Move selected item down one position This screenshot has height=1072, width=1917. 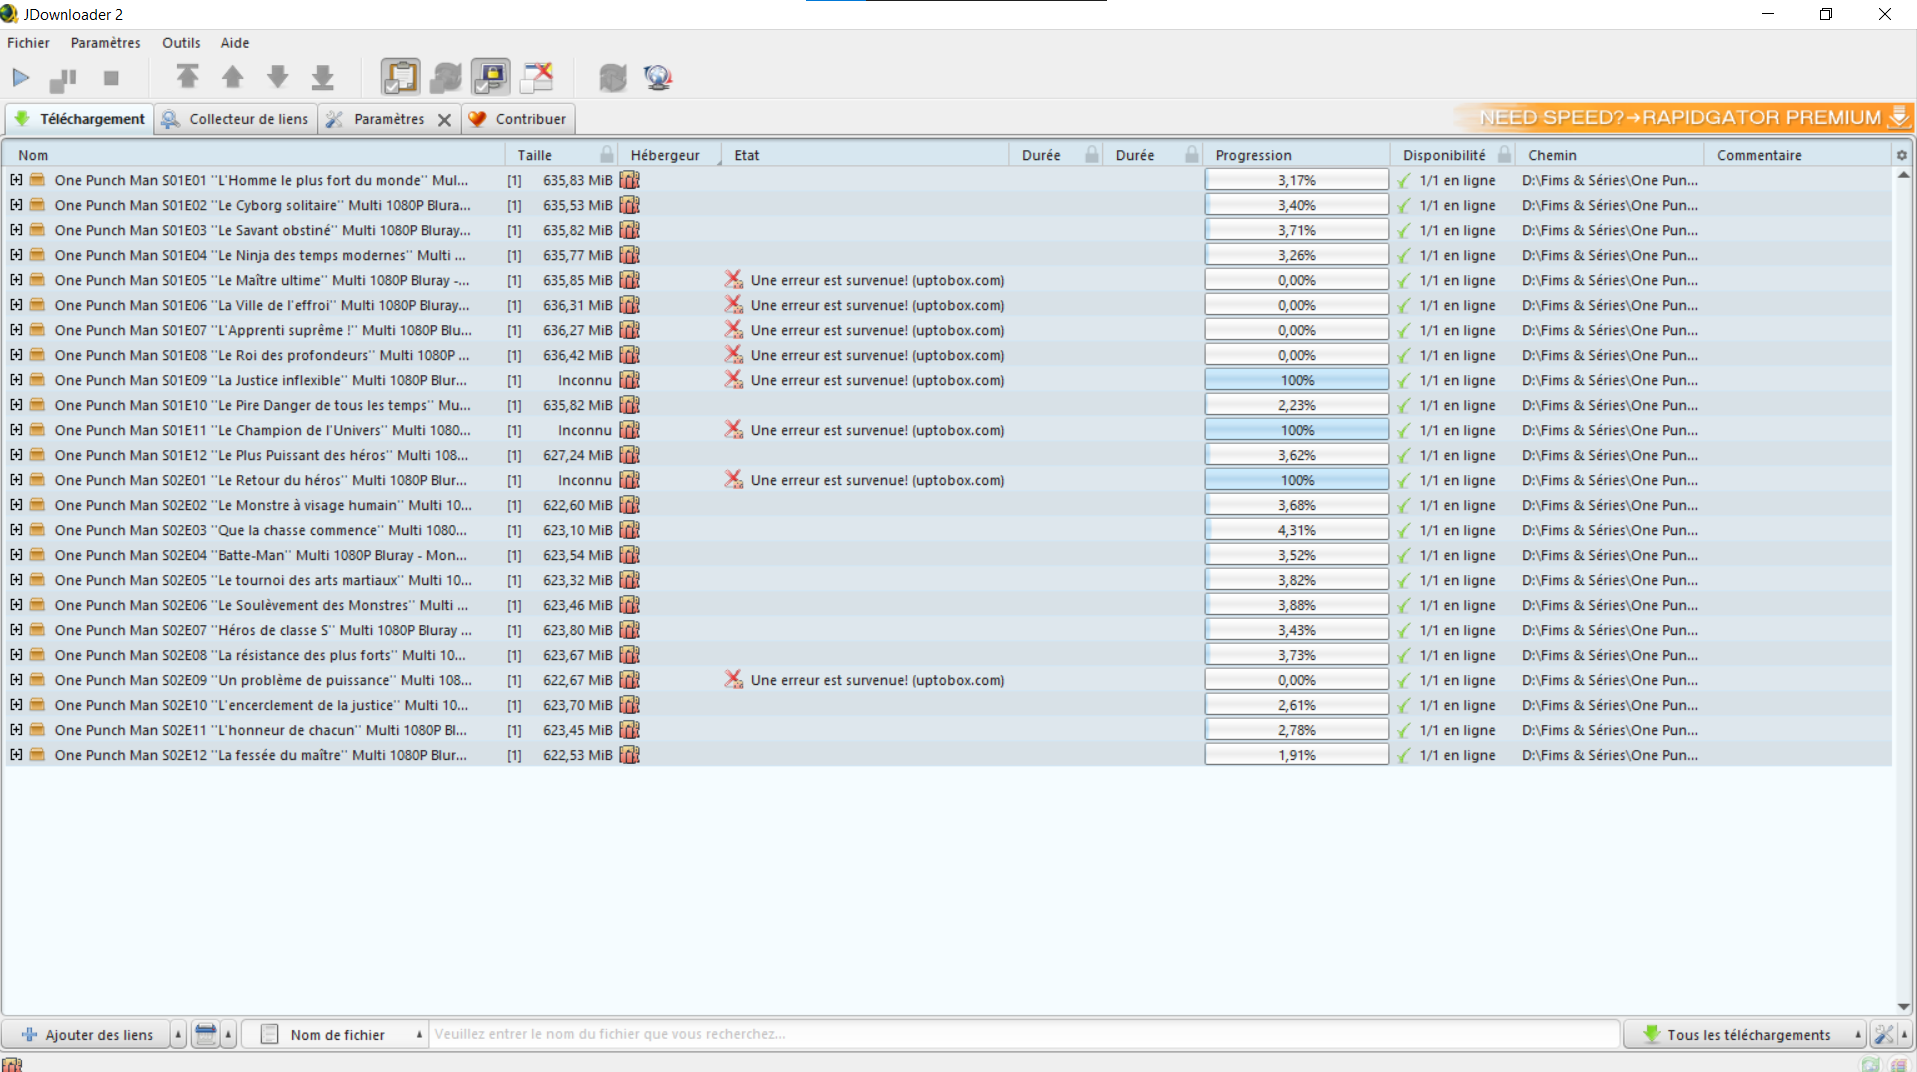point(278,77)
